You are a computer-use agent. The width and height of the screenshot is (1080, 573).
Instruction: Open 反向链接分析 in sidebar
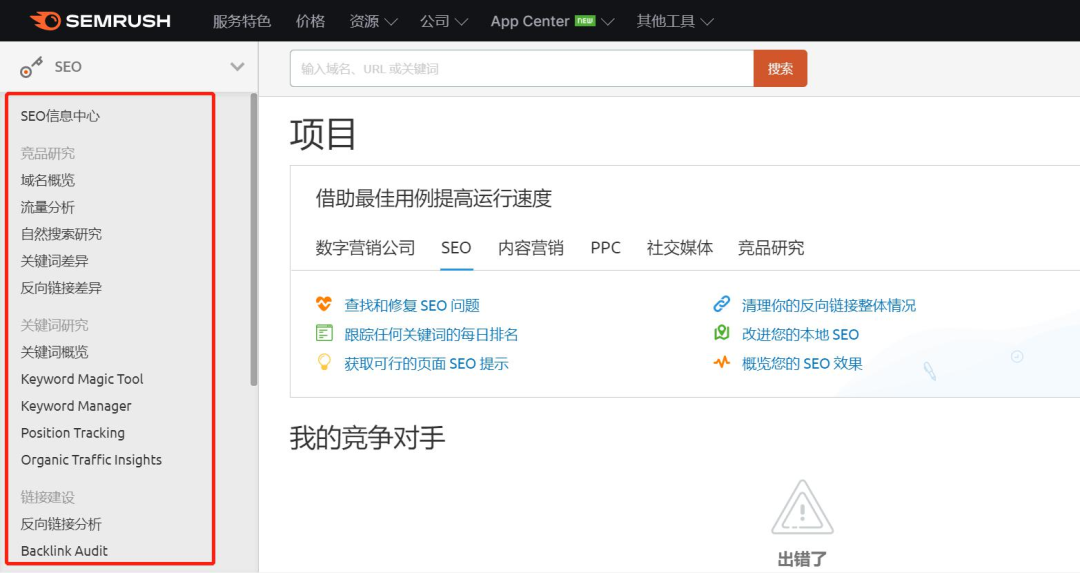(x=61, y=524)
